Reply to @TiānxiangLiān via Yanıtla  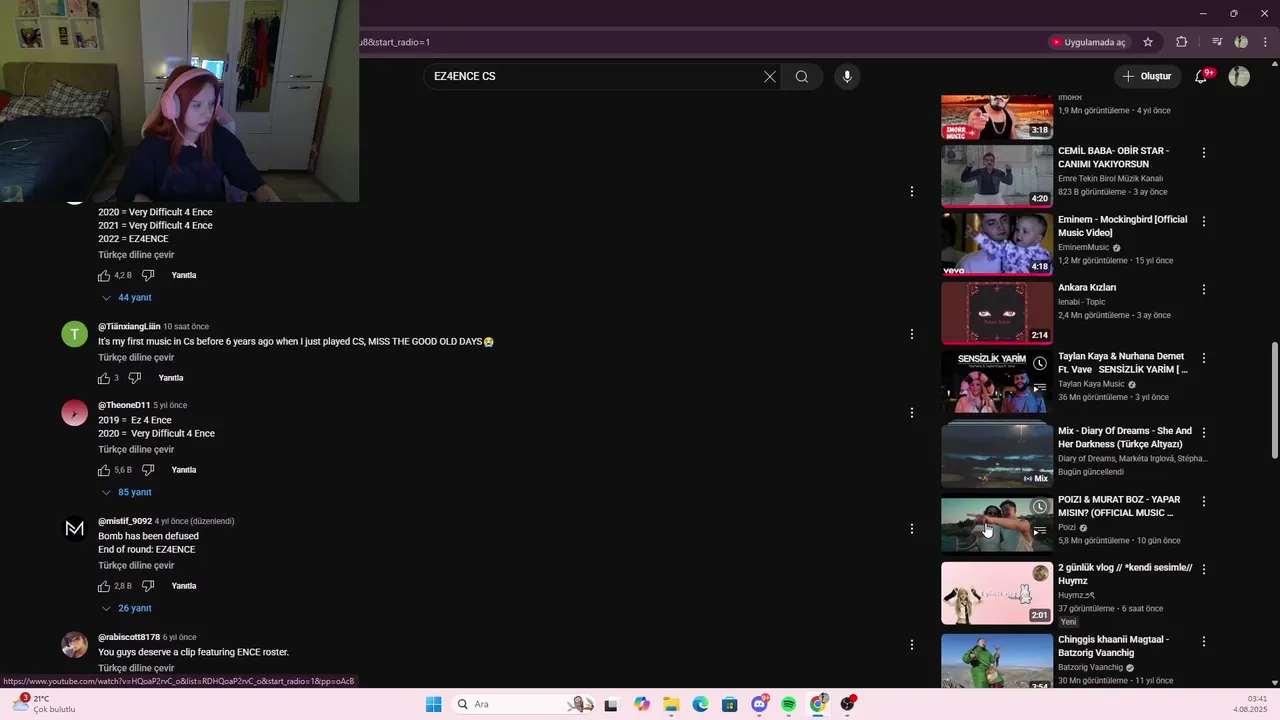pyautogui.click(x=171, y=378)
